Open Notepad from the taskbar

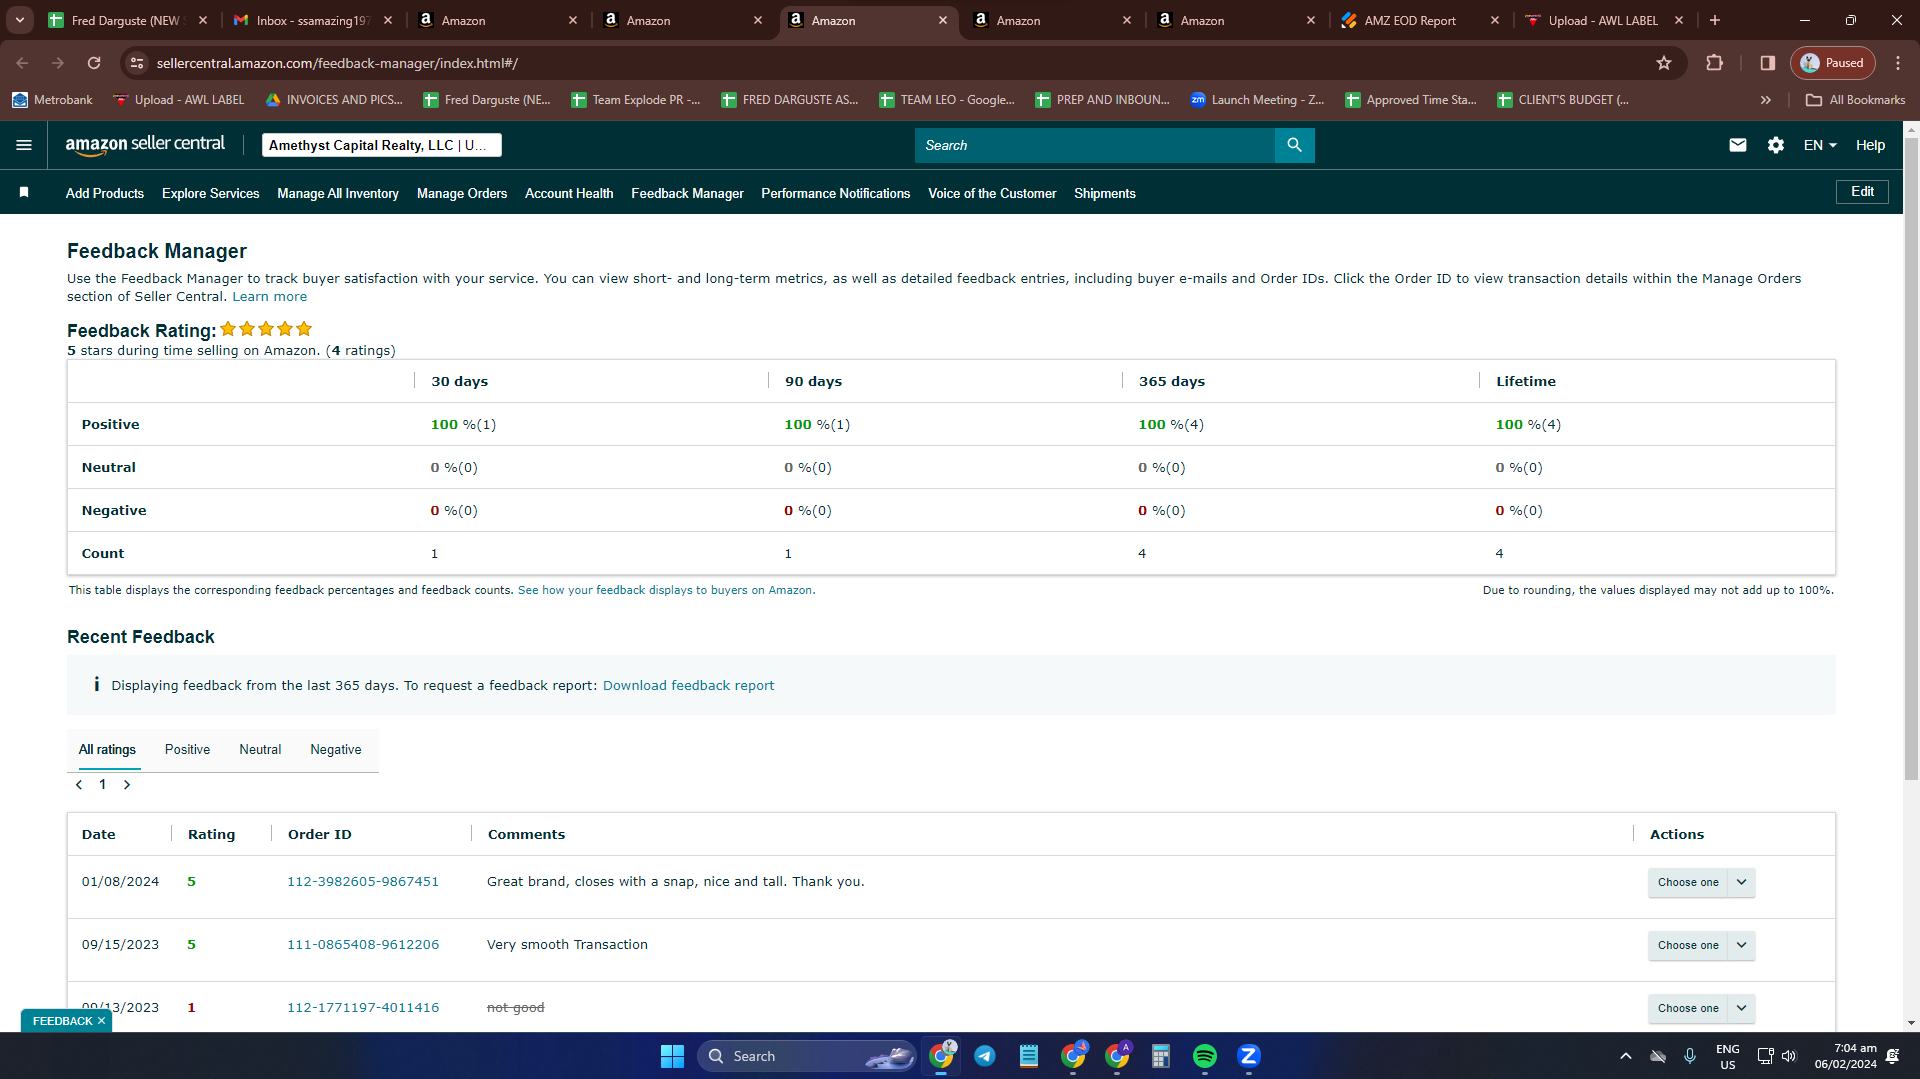[x=1029, y=1056]
